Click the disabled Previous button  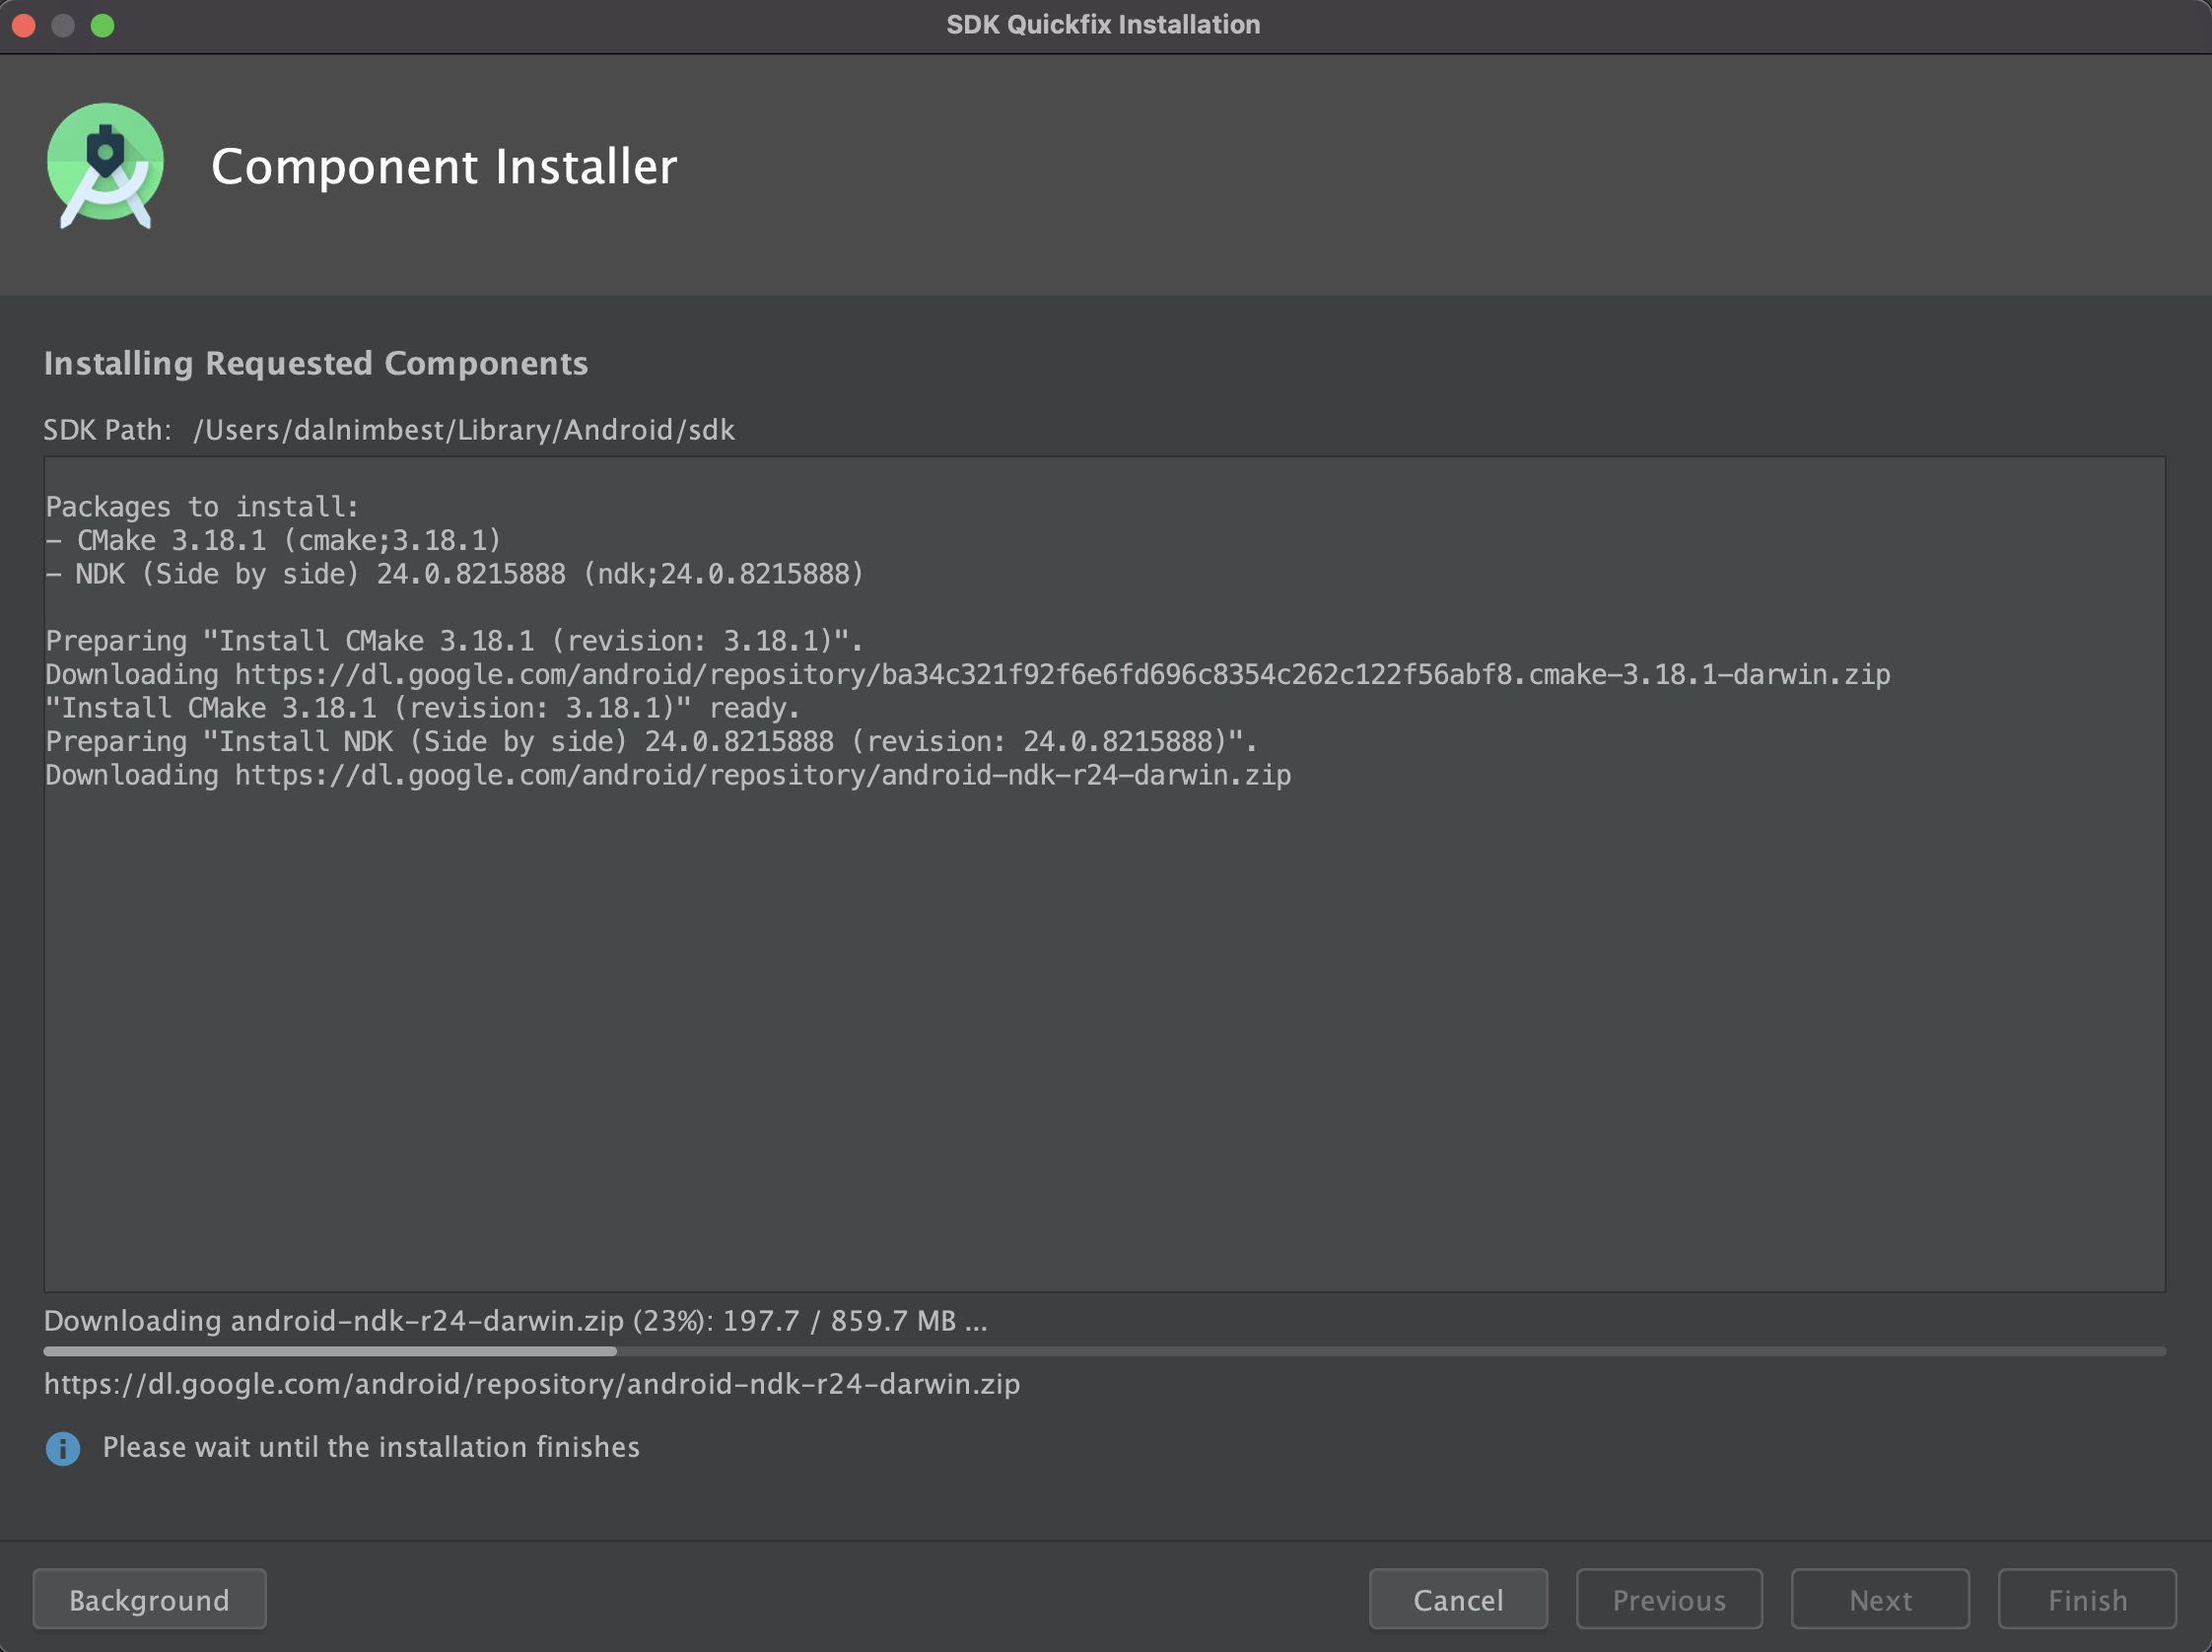click(x=1669, y=1599)
